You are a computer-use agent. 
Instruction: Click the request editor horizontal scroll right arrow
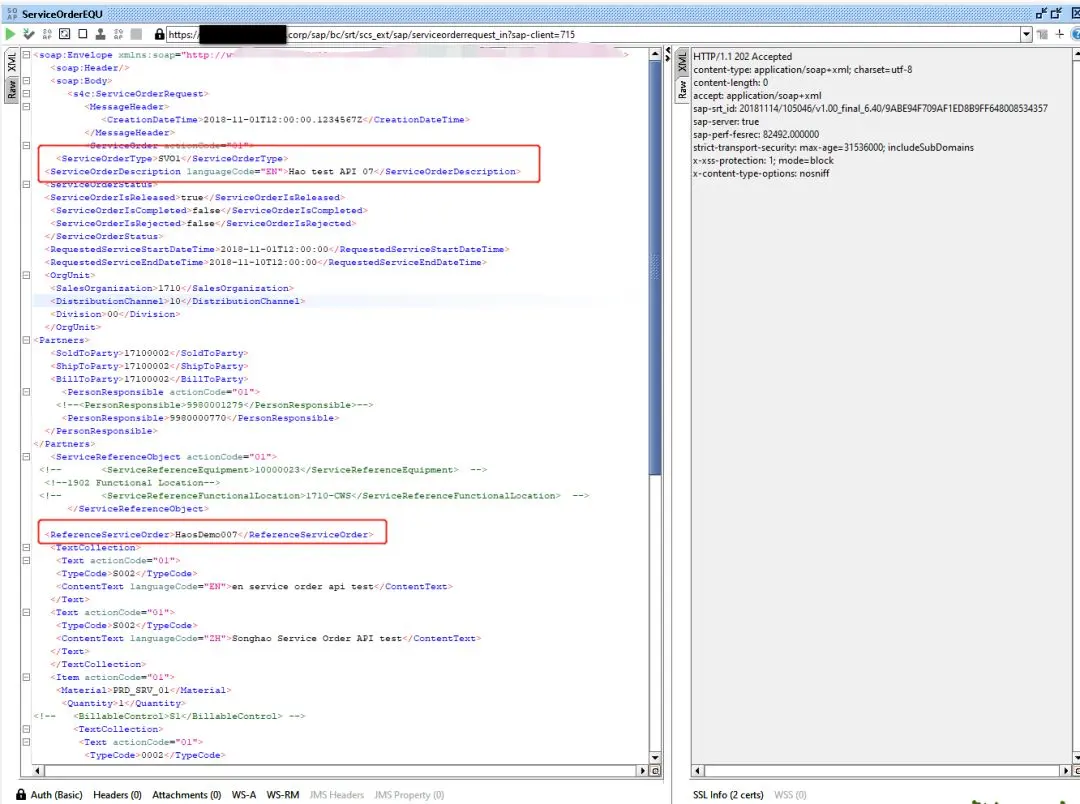point(643,771)
